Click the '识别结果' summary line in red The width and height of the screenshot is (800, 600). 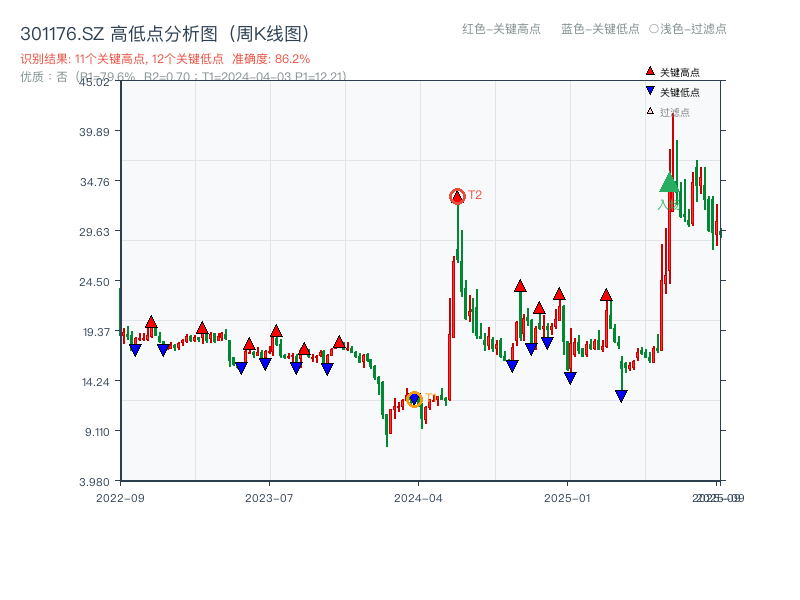(165, 59)
